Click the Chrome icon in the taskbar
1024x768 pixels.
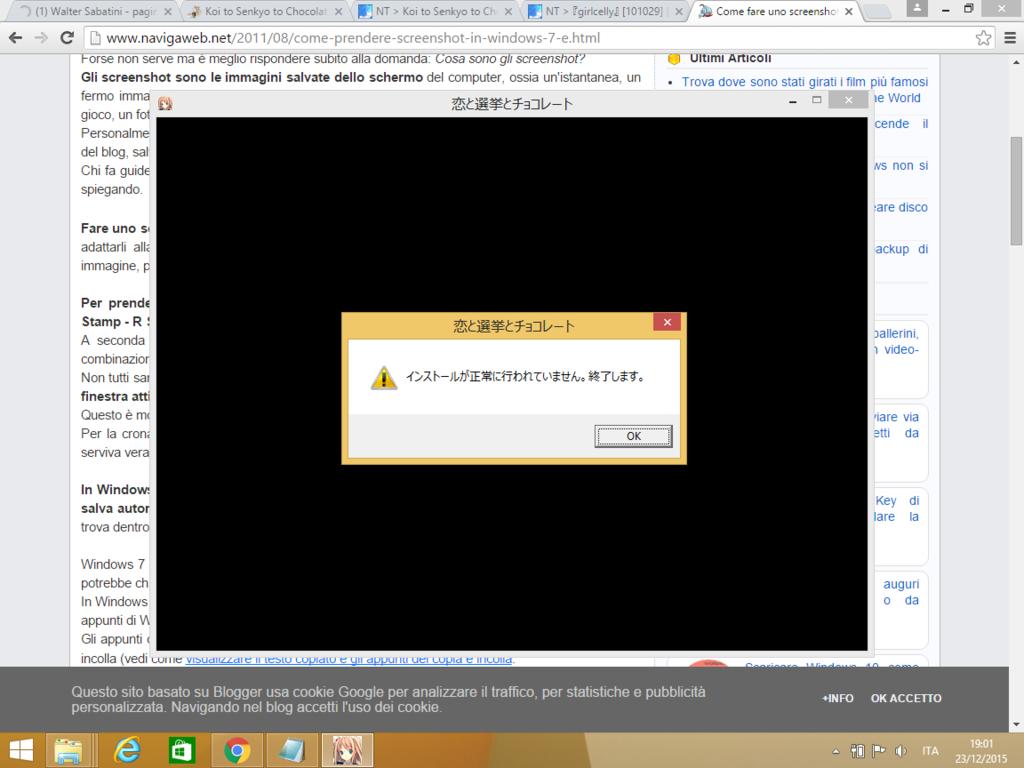coord(237,750)
